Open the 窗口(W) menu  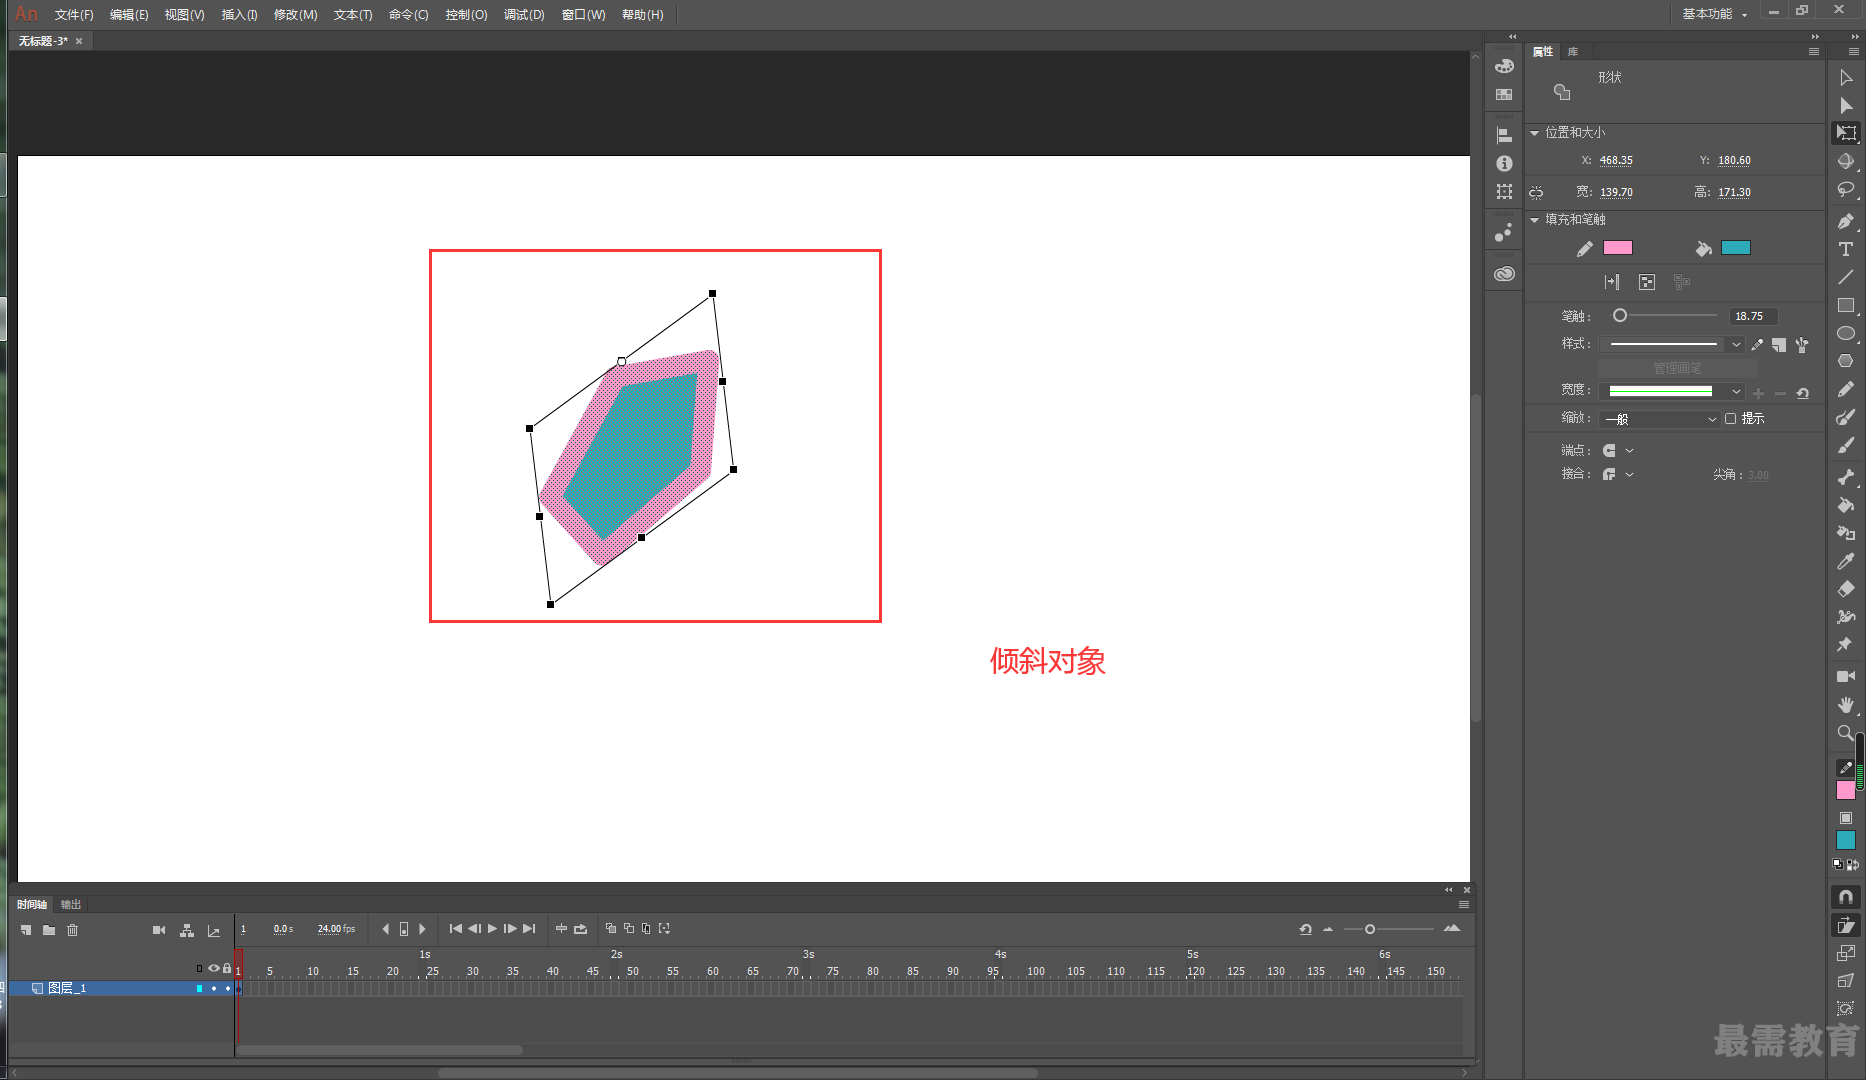(583, 15)
